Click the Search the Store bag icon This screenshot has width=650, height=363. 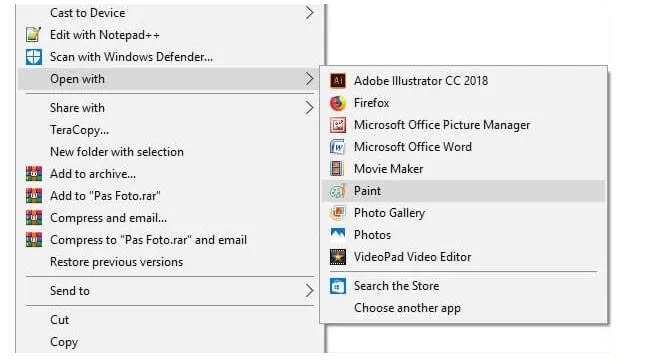click(x=337, y=286)
